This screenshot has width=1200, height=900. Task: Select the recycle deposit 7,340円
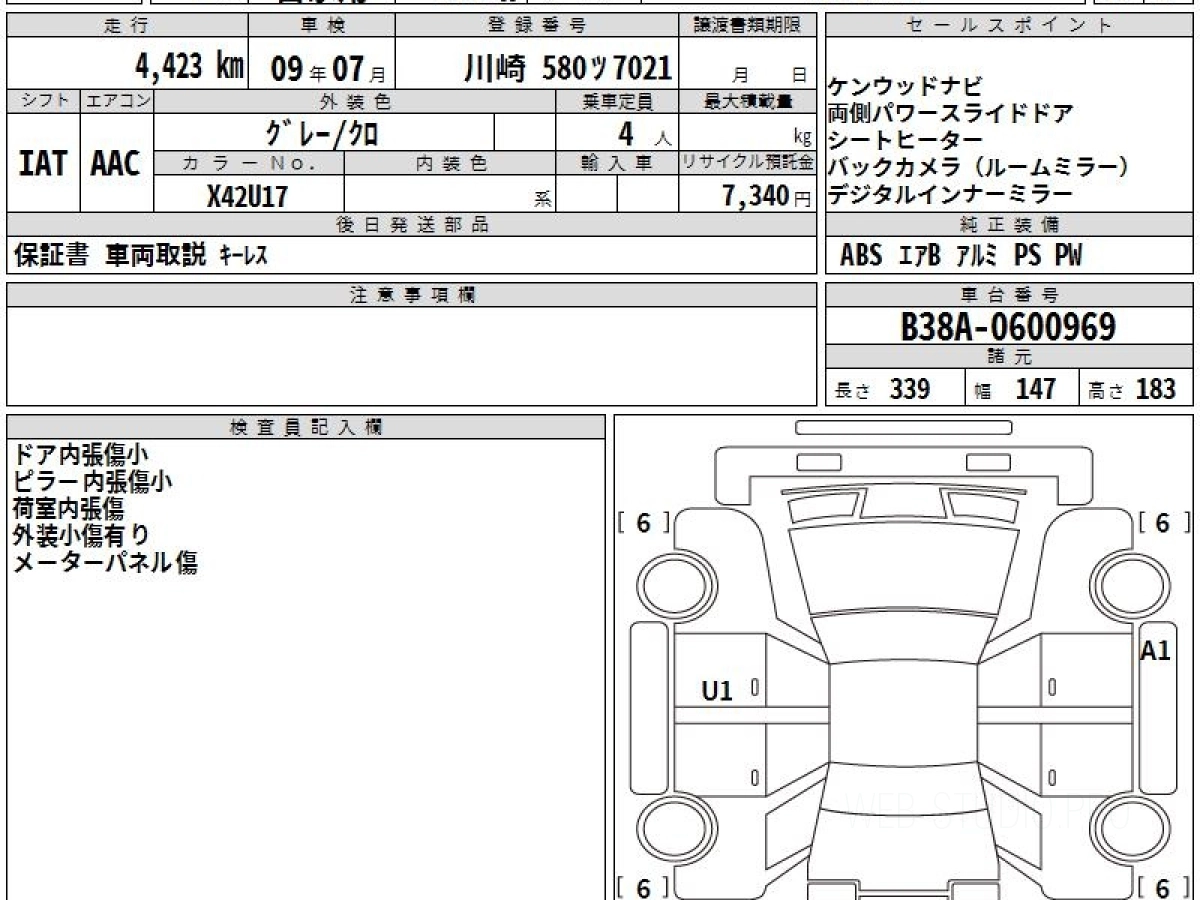(767, 196)
